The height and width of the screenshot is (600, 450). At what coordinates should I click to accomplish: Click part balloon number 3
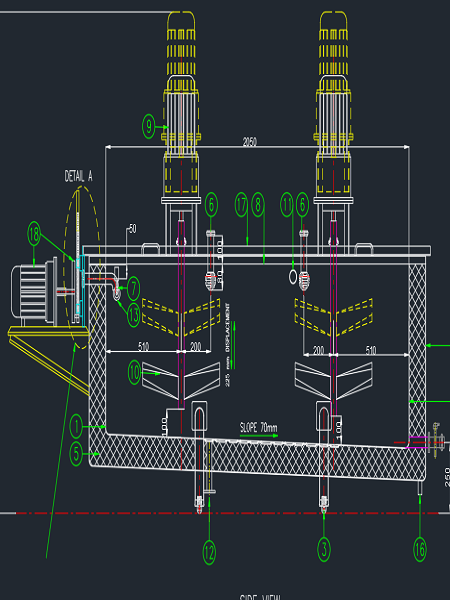[324, 549]
